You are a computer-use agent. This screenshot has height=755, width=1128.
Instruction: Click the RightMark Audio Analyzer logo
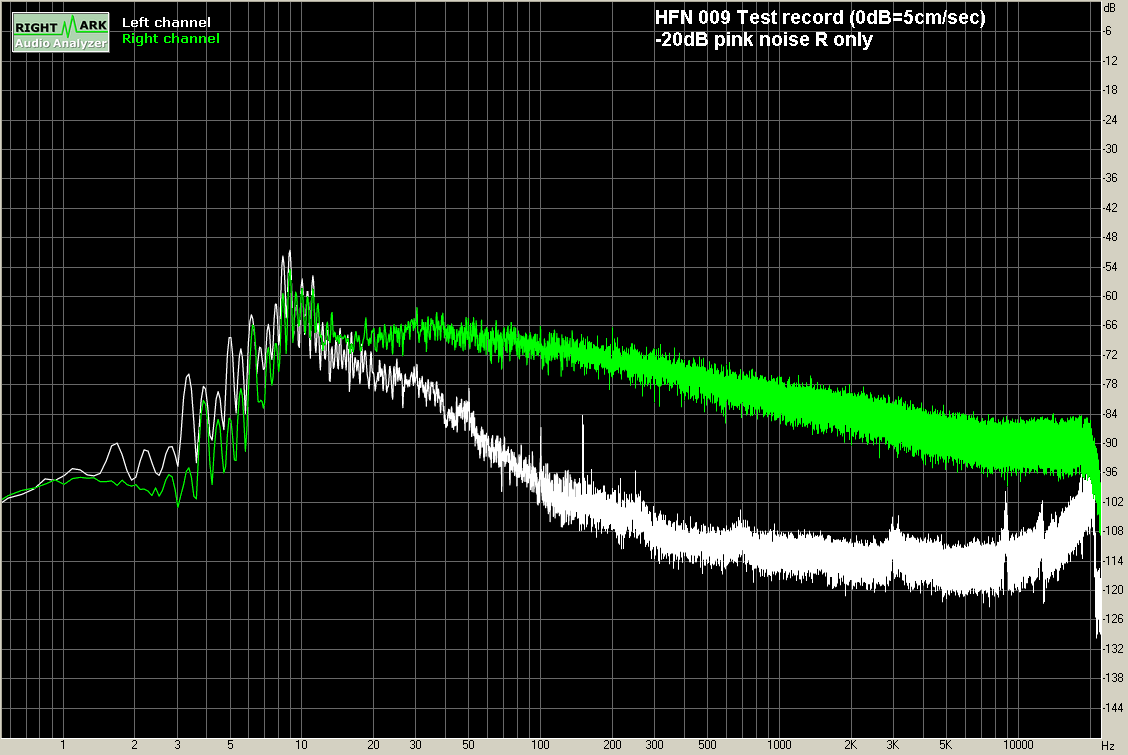[61, 32]
